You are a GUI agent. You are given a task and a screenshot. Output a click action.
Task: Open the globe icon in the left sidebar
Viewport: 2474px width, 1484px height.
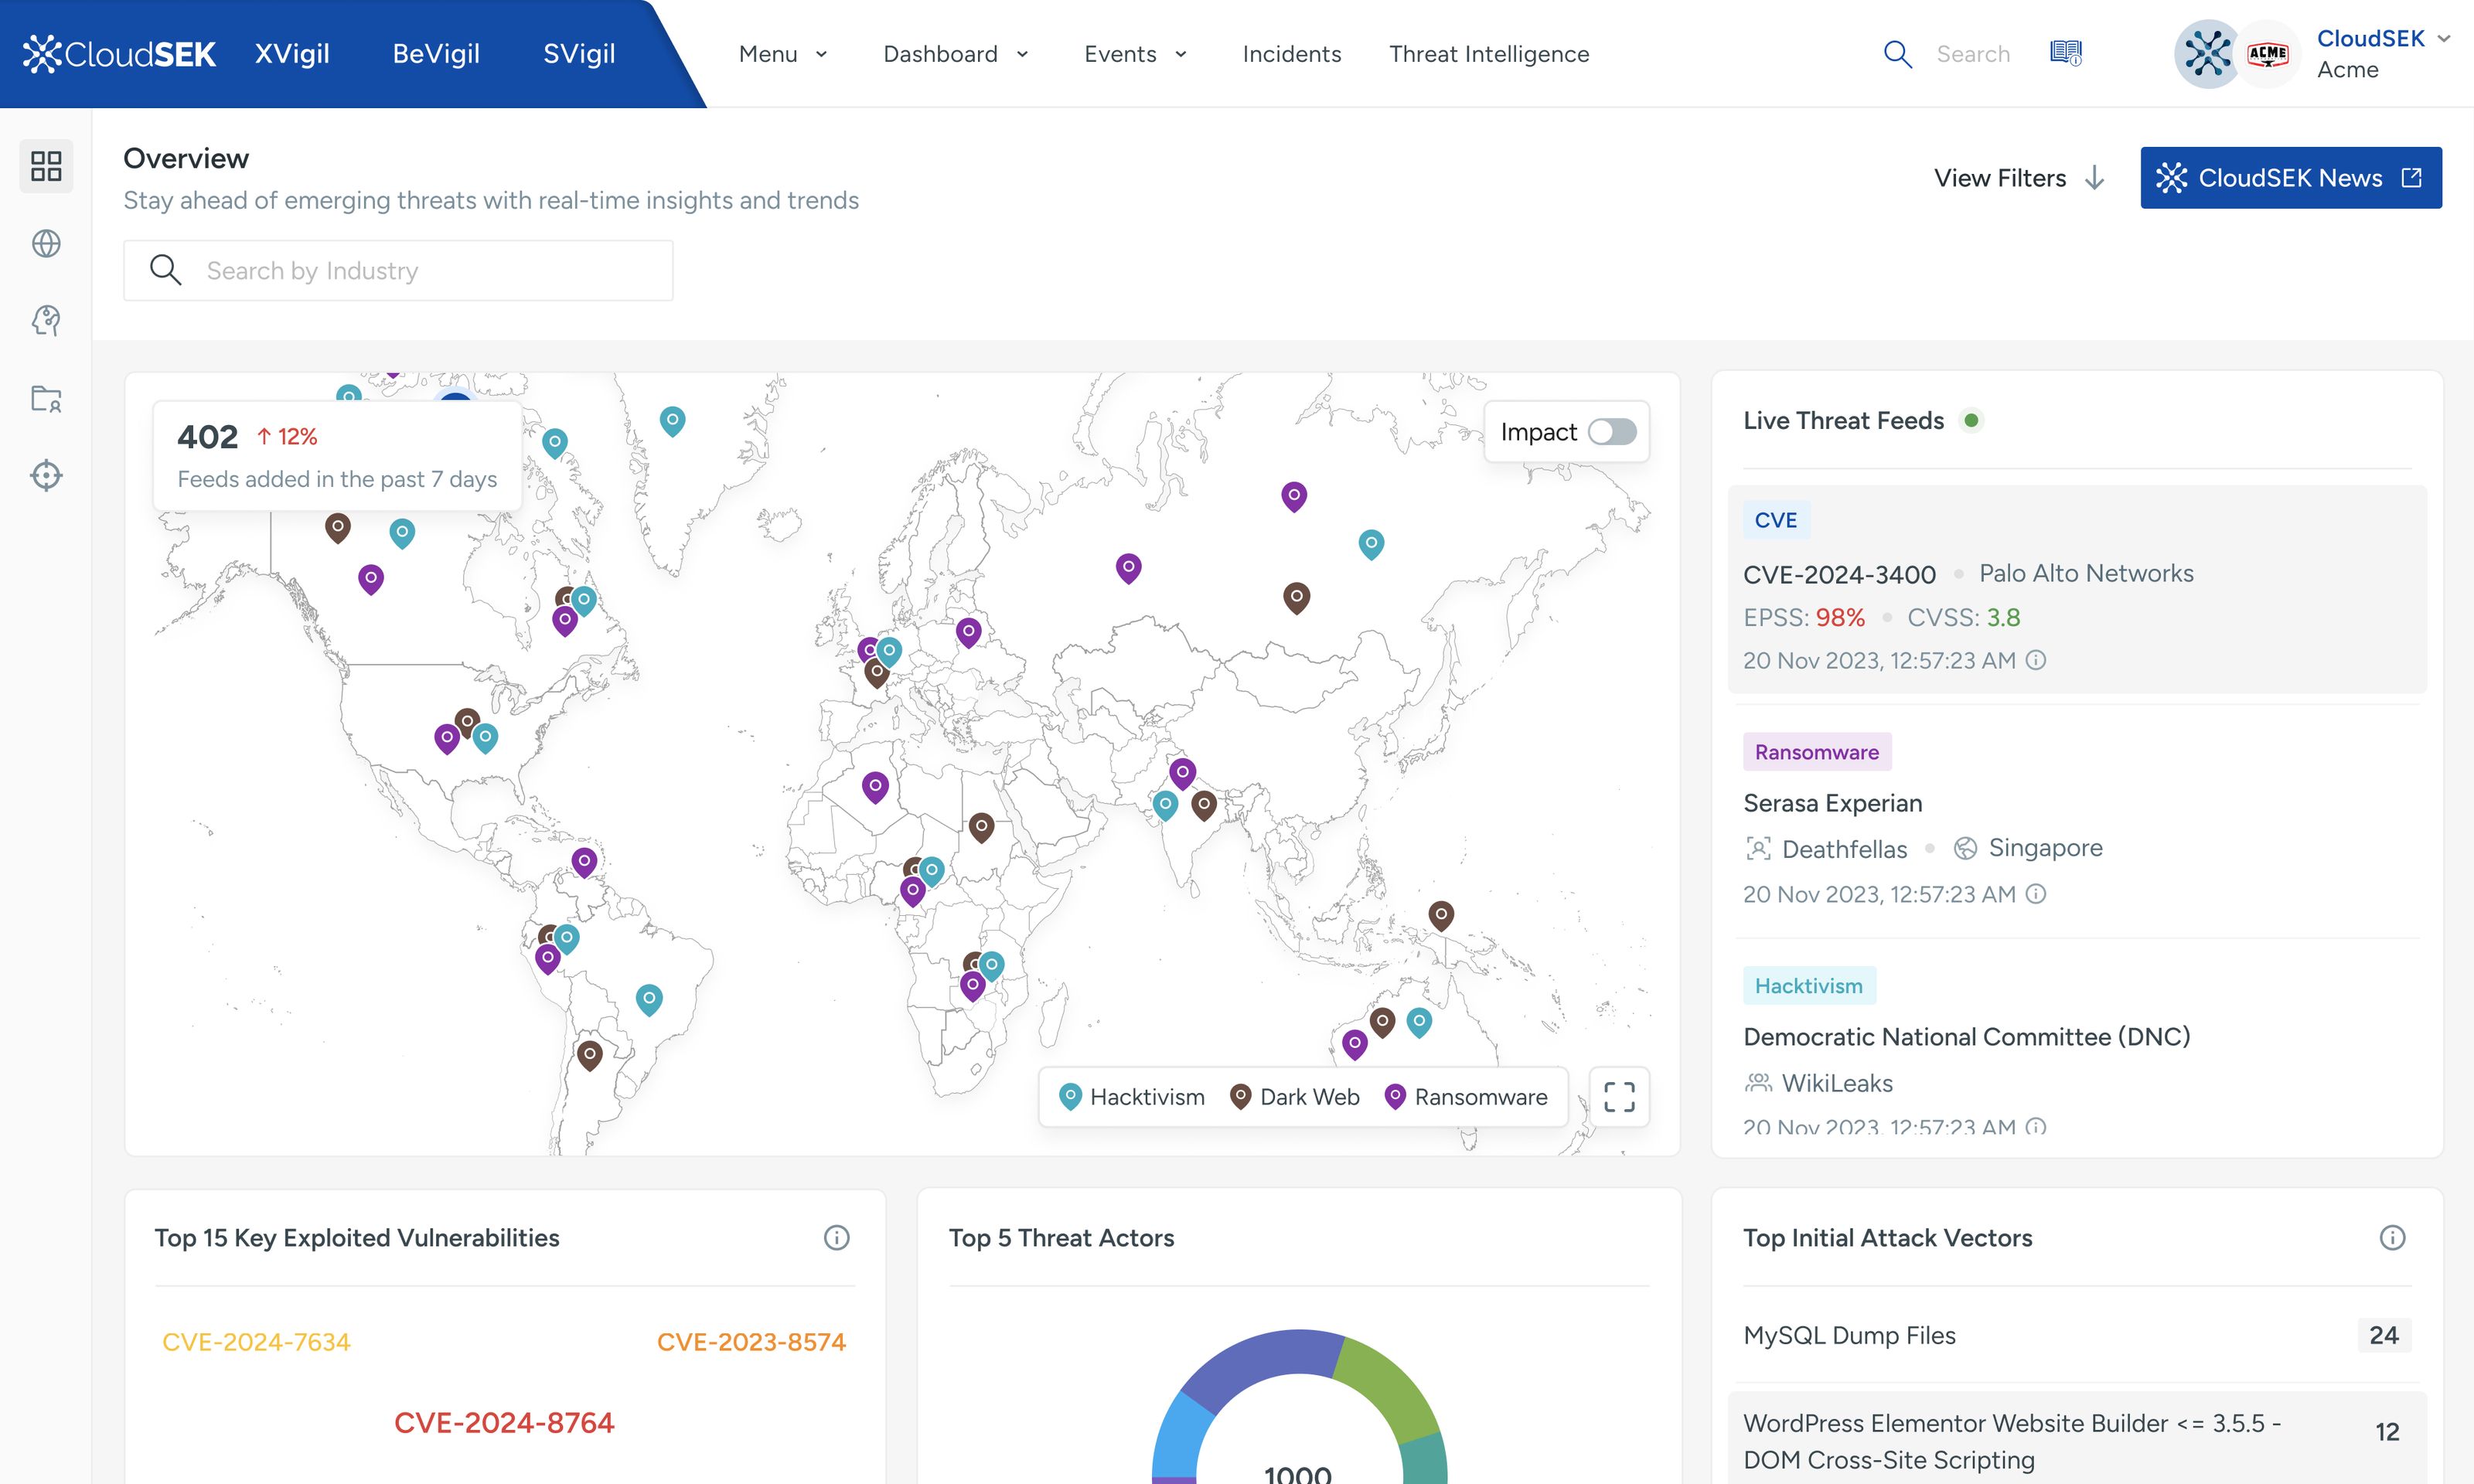click(46, 243)
